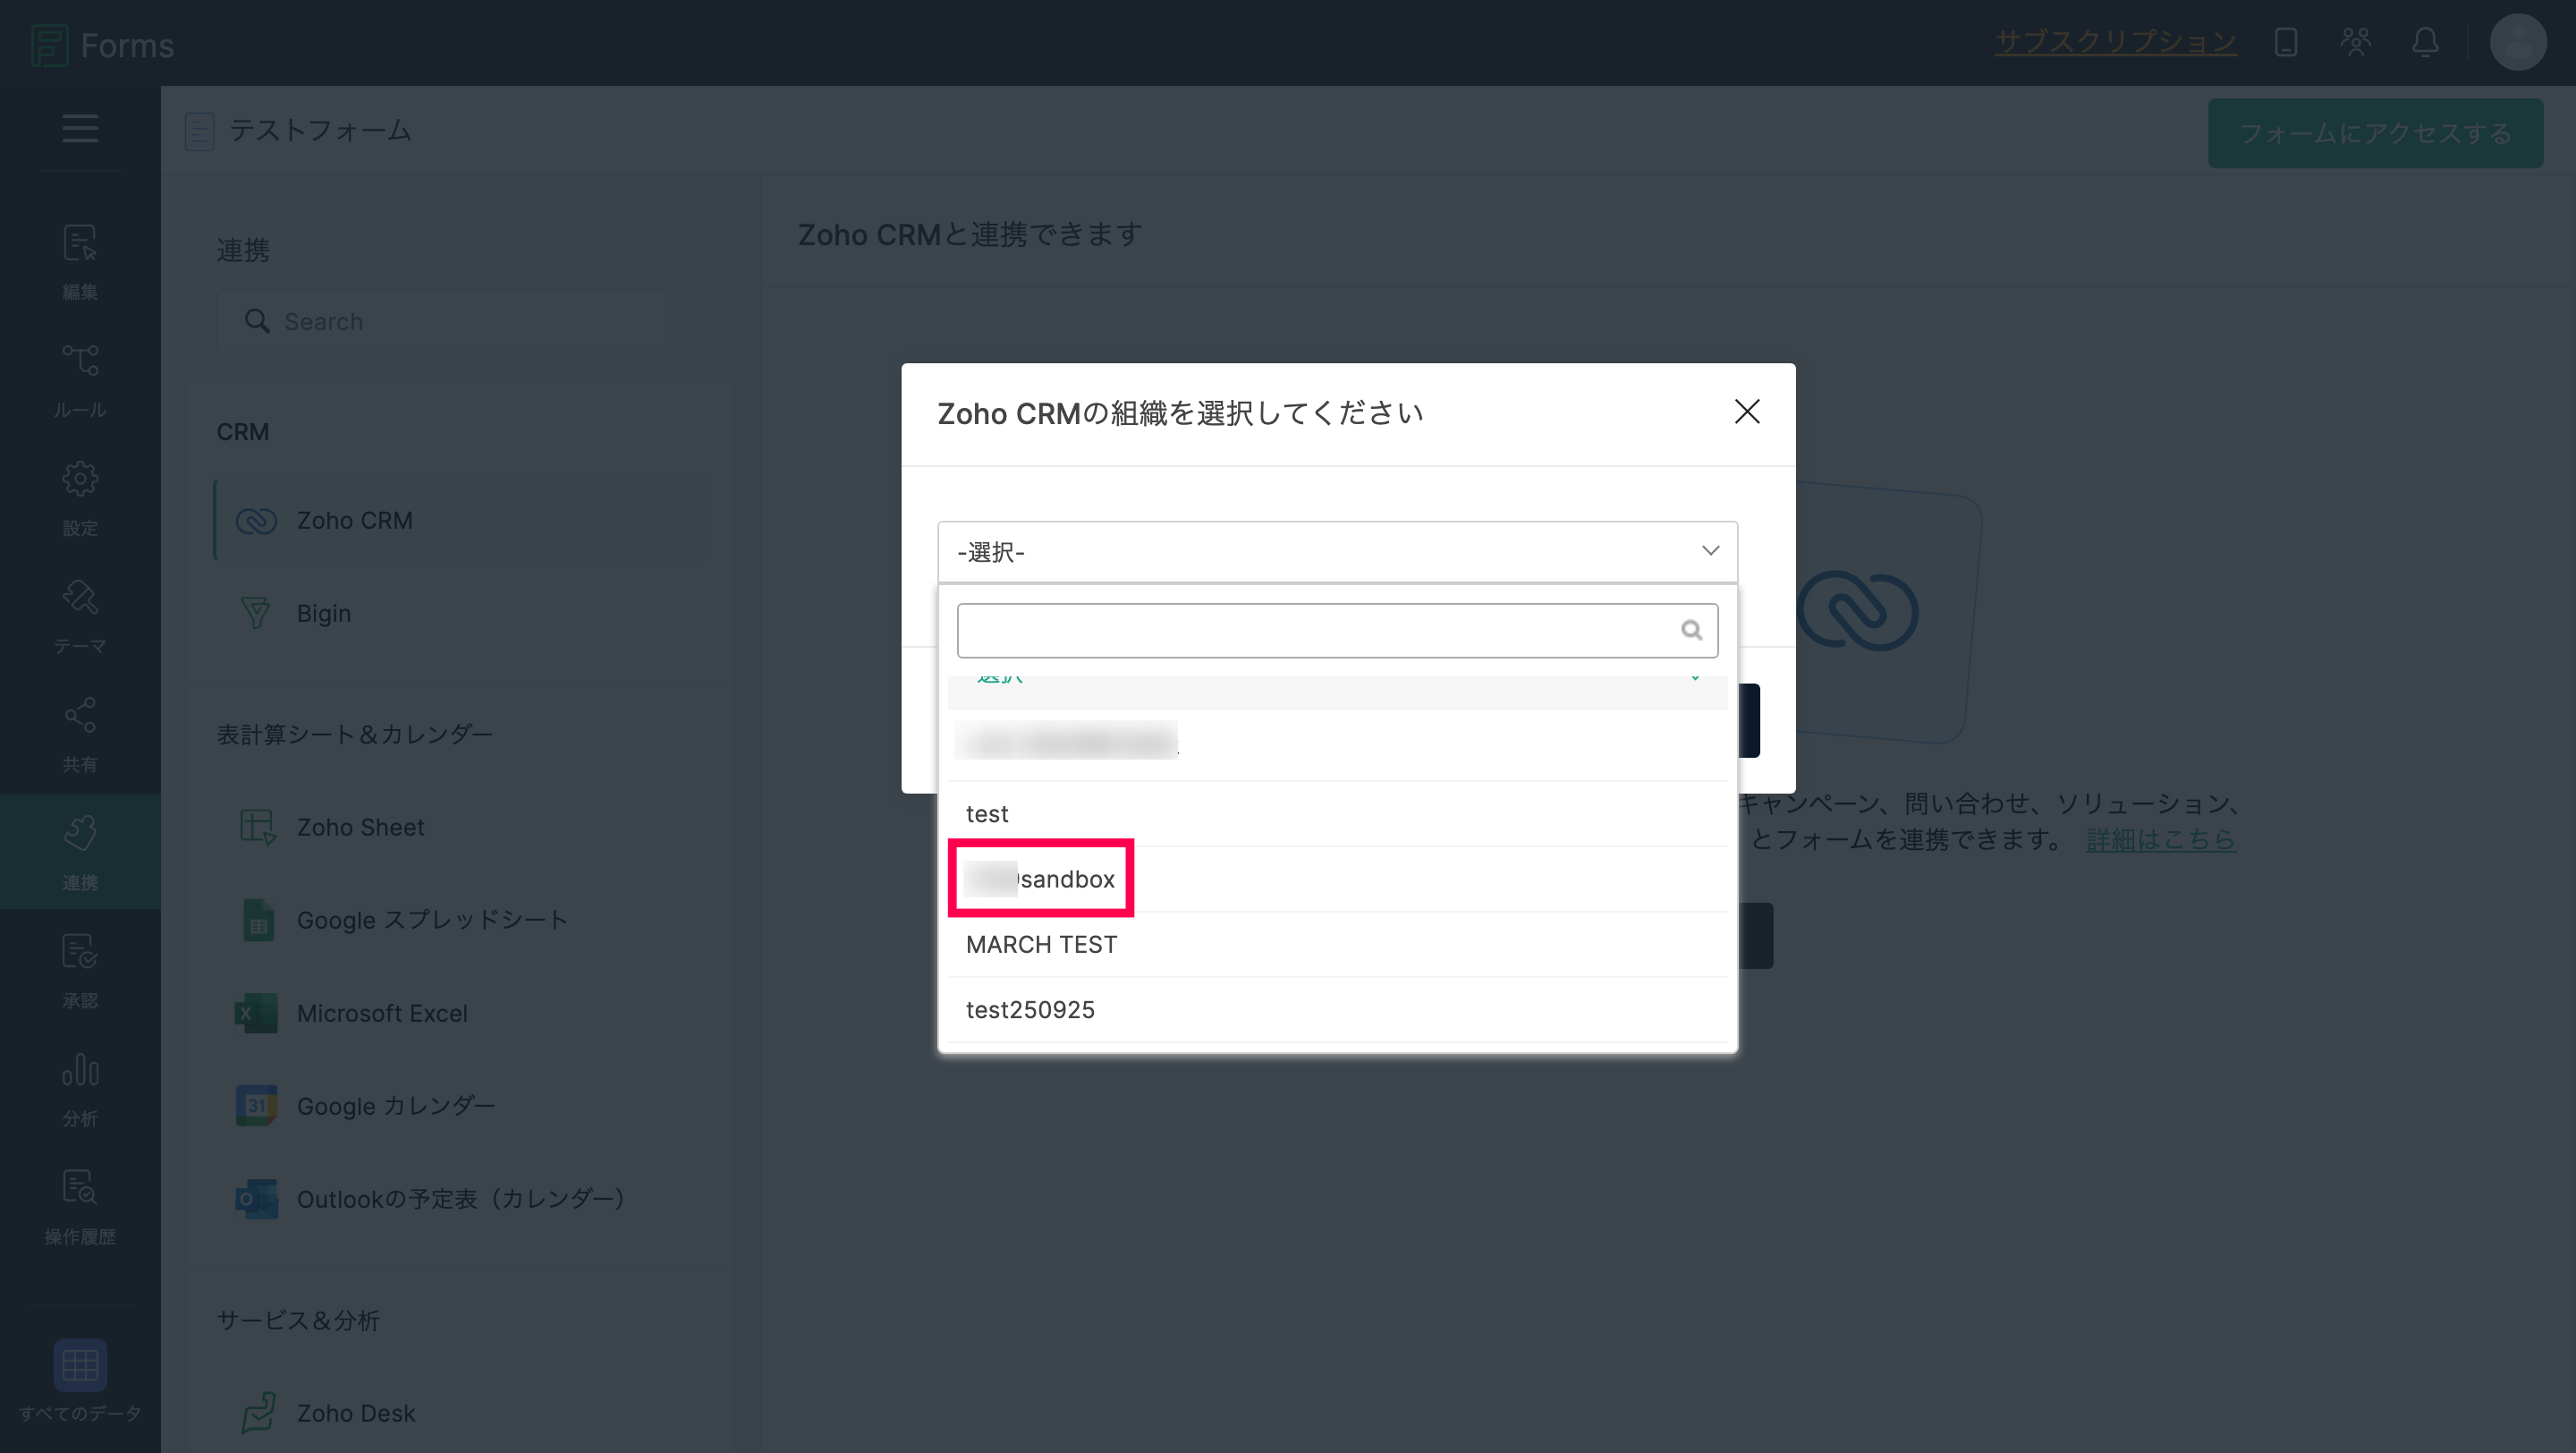Click the dropdown chevron arrow

(x=1710, y=551)
